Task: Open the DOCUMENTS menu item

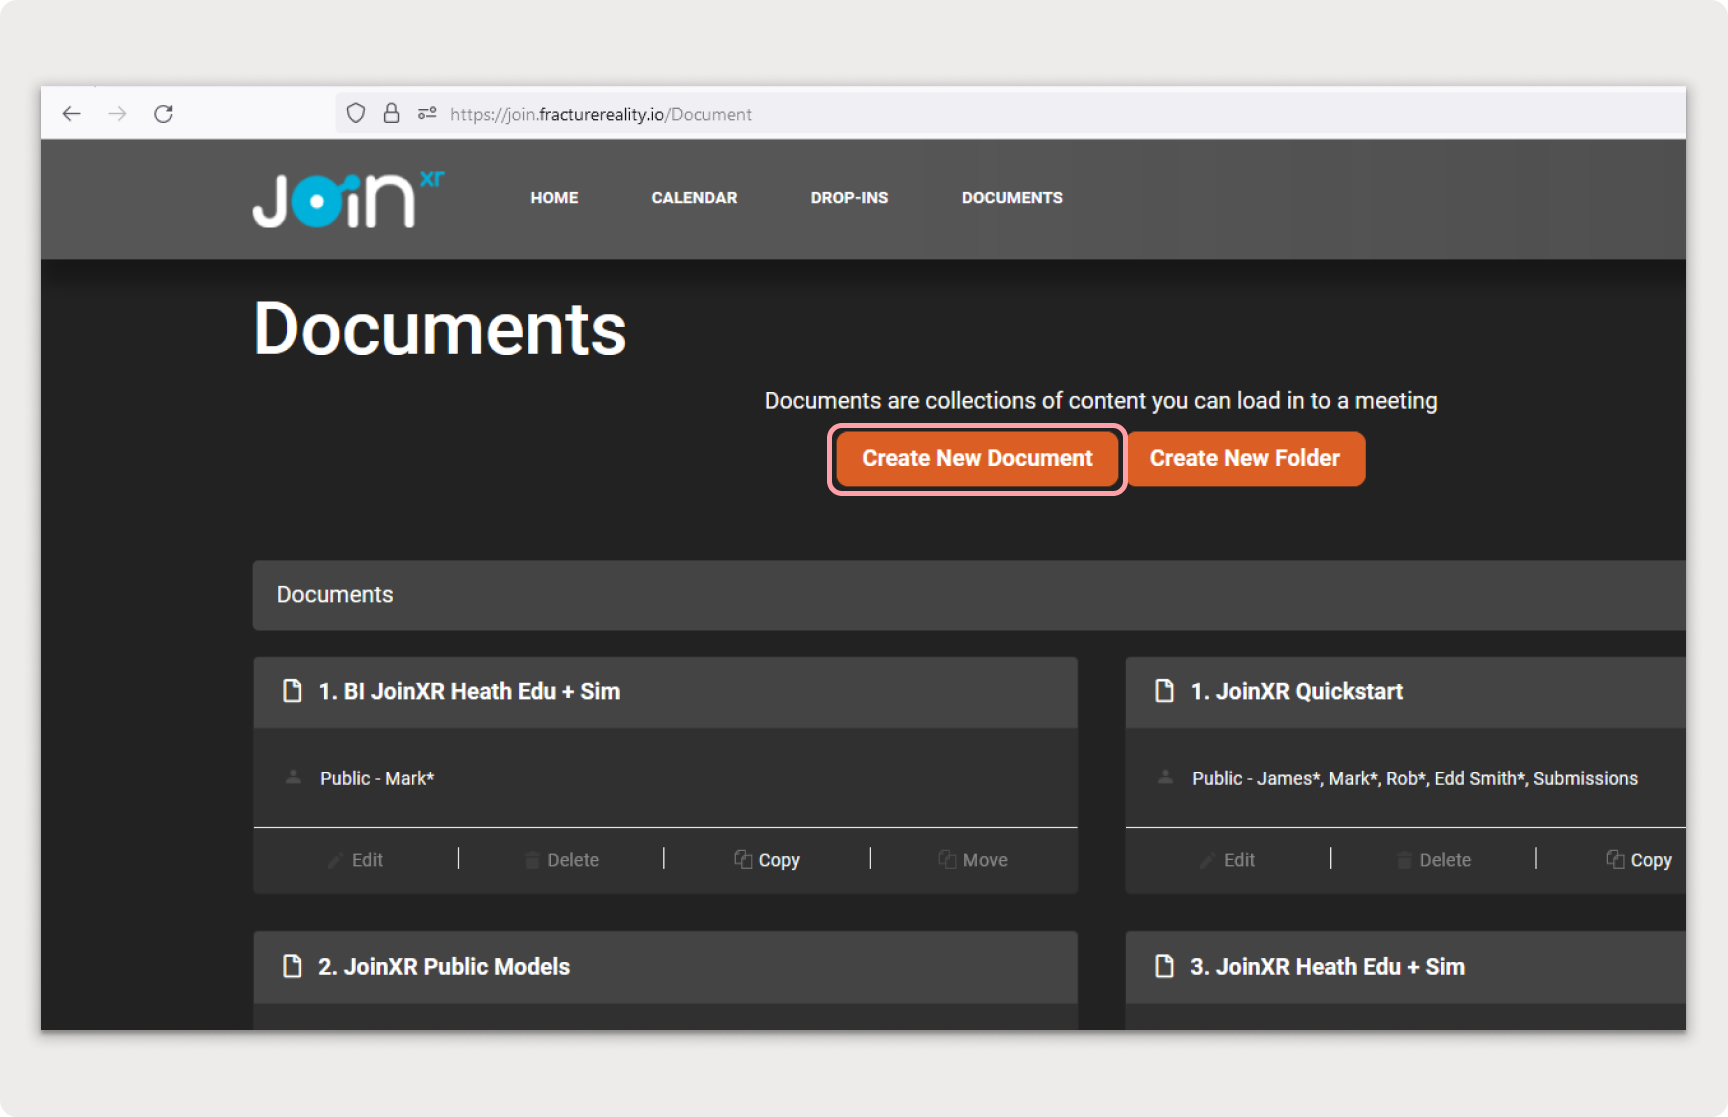Action: [x=1012, y=198]
